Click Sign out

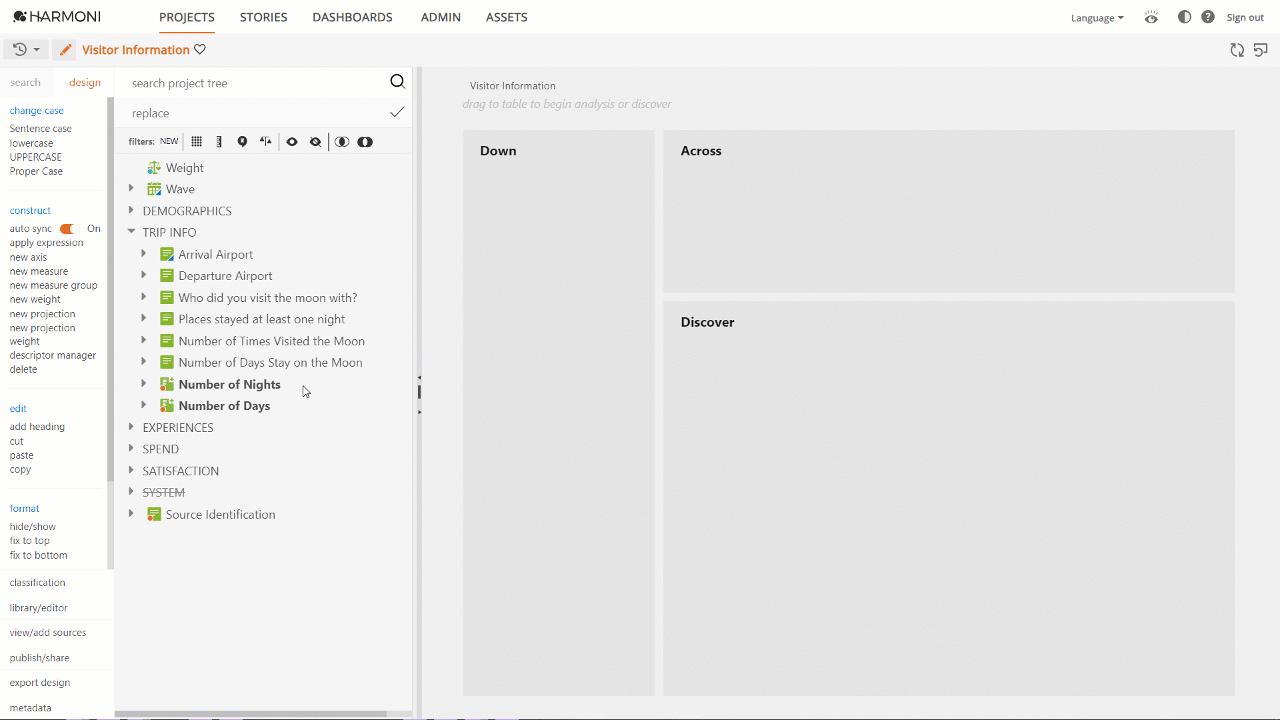pyautogui.click(x=1245, y=18)
